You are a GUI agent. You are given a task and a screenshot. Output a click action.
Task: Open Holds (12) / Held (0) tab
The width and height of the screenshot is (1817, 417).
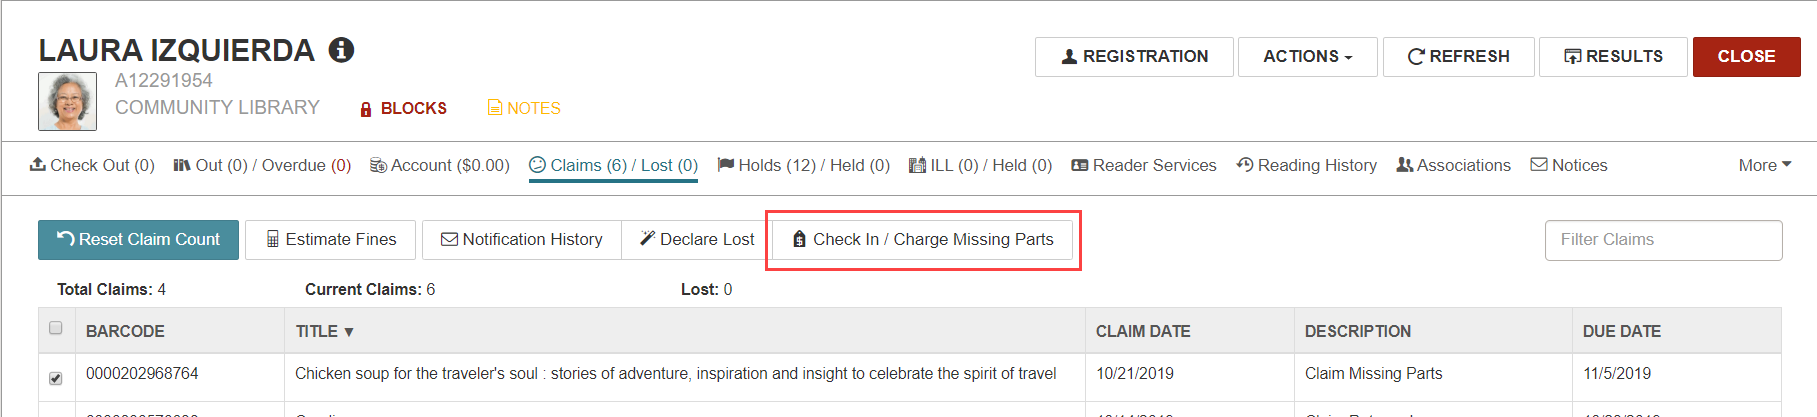pos(803,165)
